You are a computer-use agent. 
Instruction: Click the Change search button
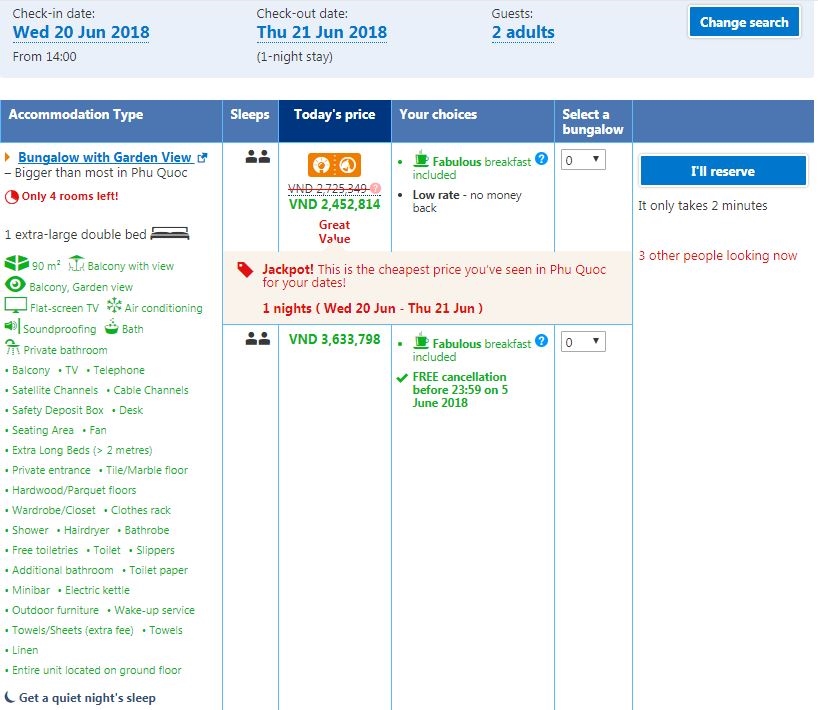point(743,22)
